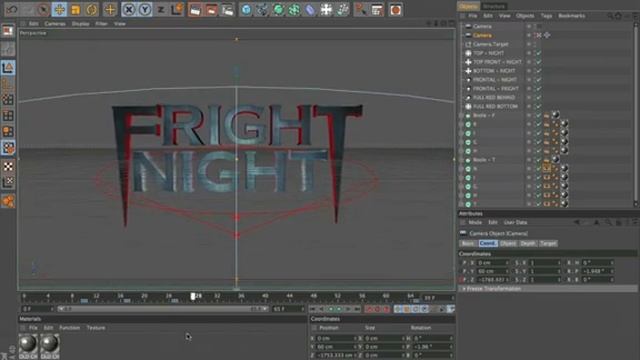This screenshot has height=360, width=640.
Task: Switch to the Target attributes tab
Action: 548,243
